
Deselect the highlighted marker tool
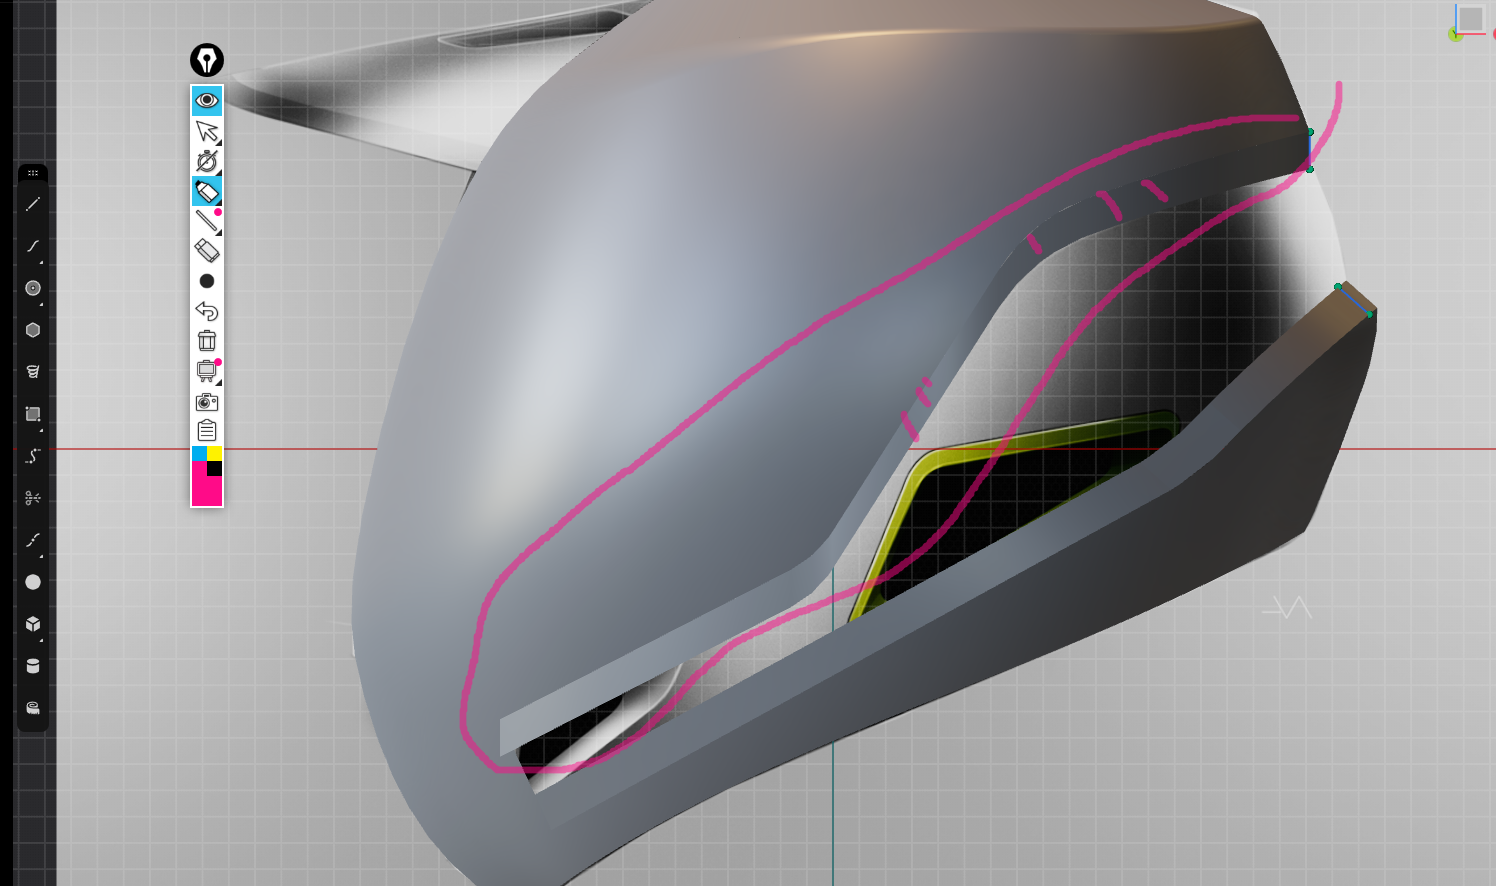click(x=206, y=190)
